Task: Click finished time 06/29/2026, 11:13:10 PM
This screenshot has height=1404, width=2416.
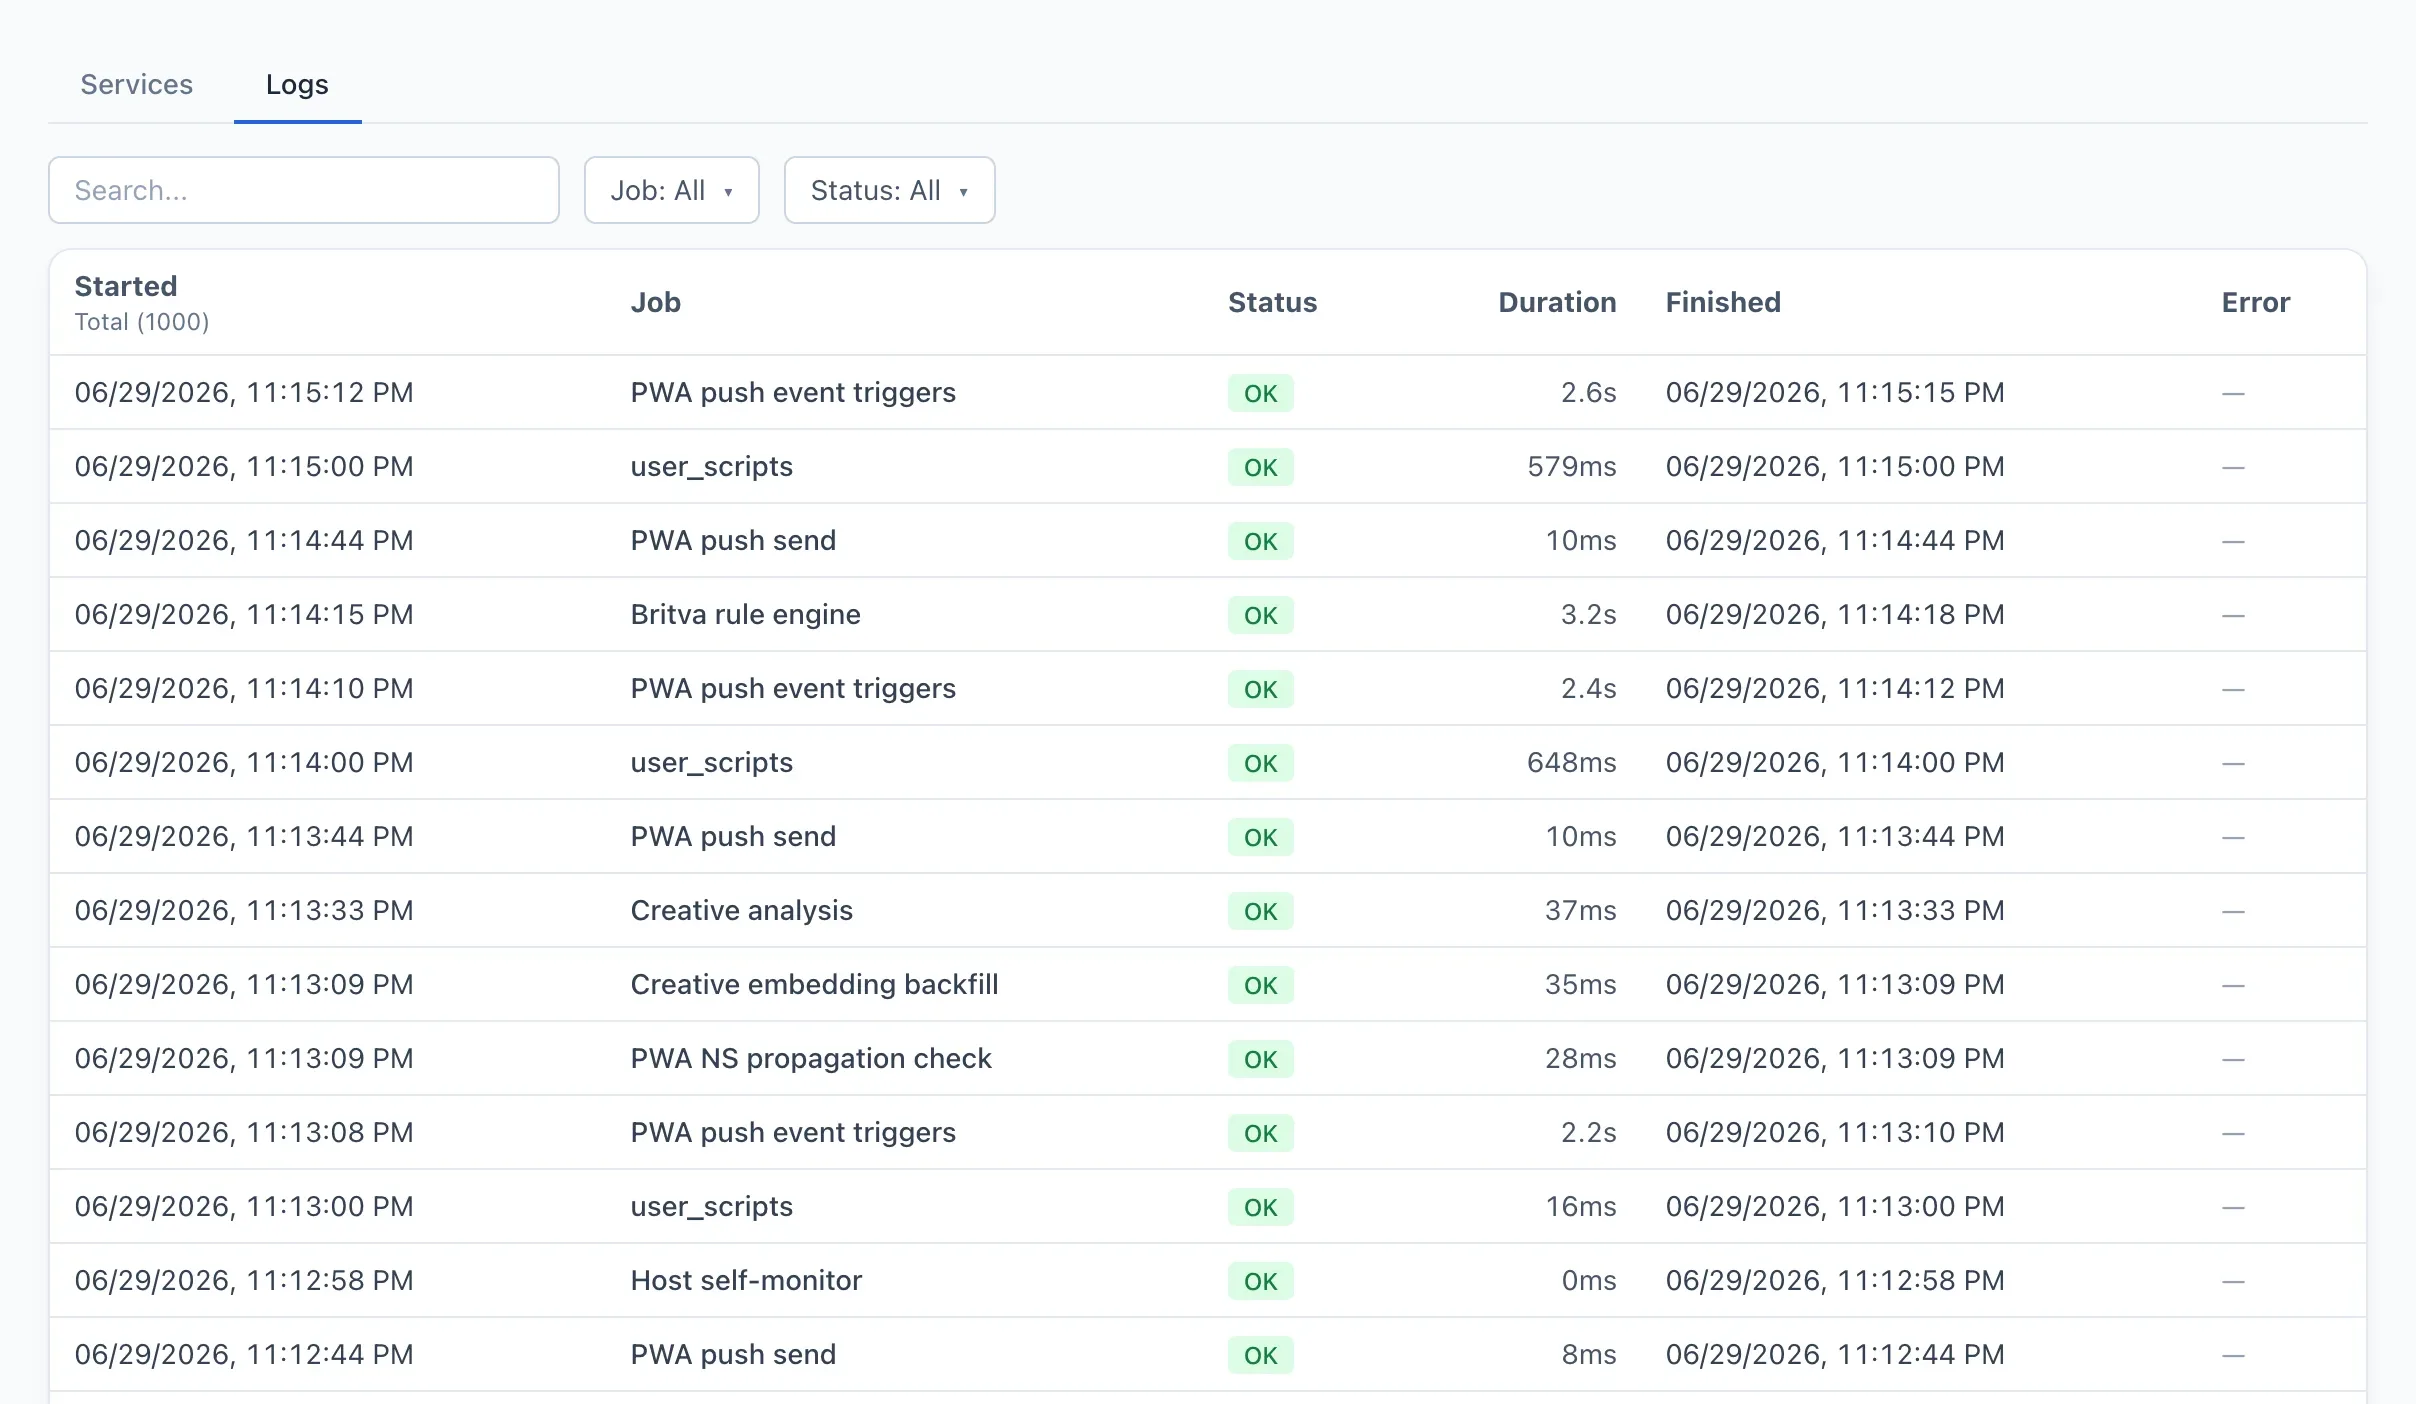Action: point(1835,1132)
